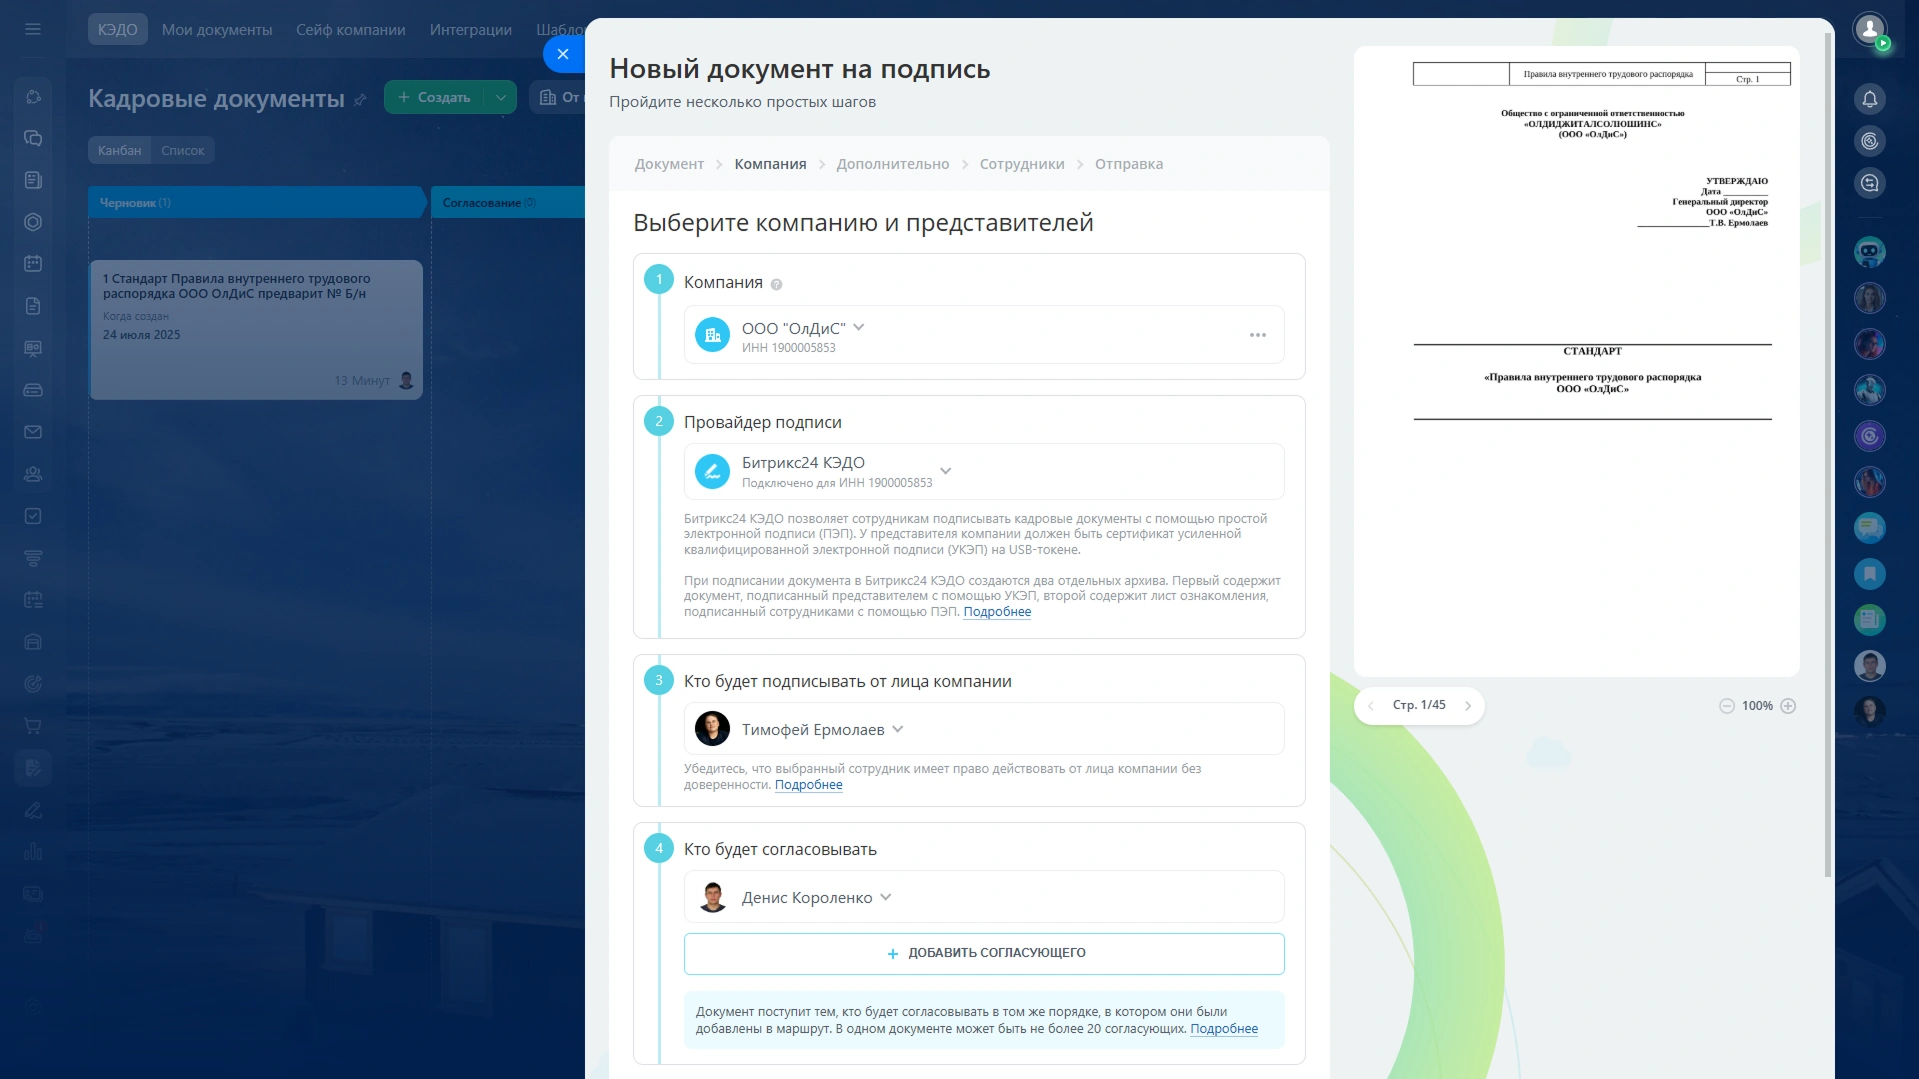Viewport: 1919px width, 1079px height.
Task: Open the Создать button dropdown arrow
Action: tap(500, 97)
